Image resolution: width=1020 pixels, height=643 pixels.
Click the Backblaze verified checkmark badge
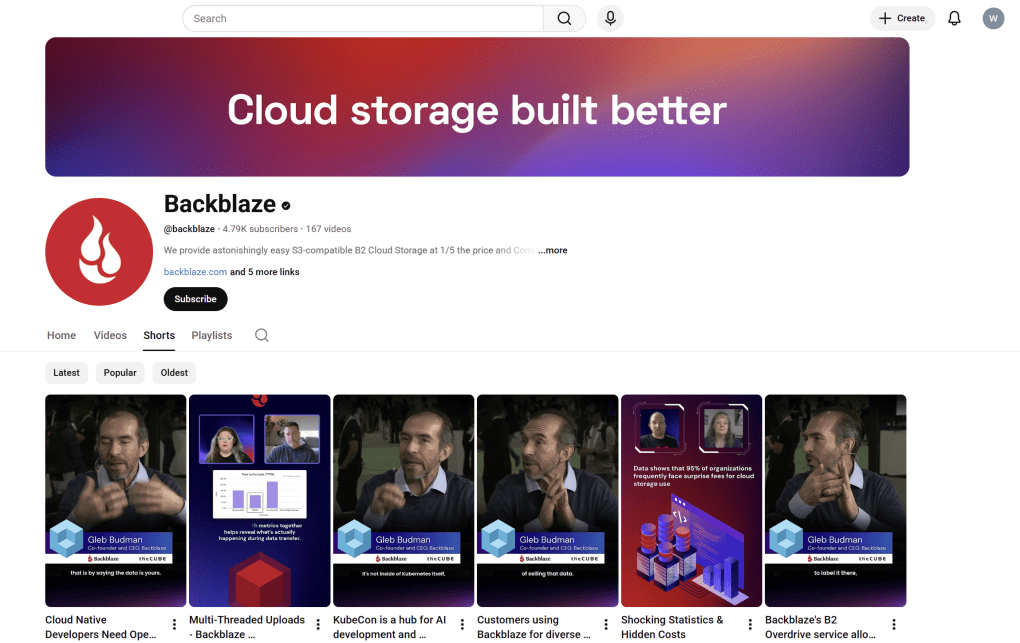(286, 206)
